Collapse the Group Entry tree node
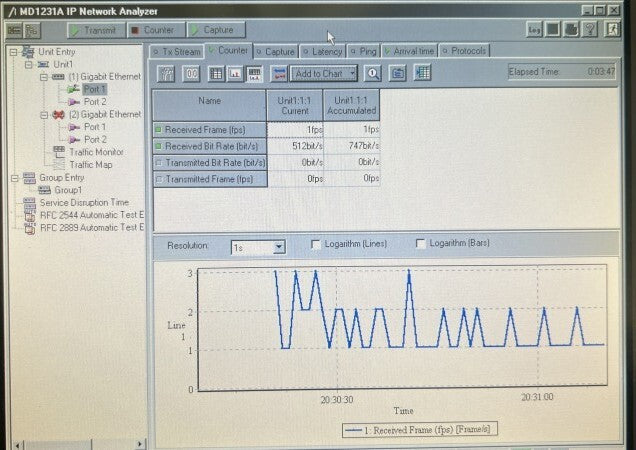The width and height of the screenshot is (636, 450). (x=14, y=178)
